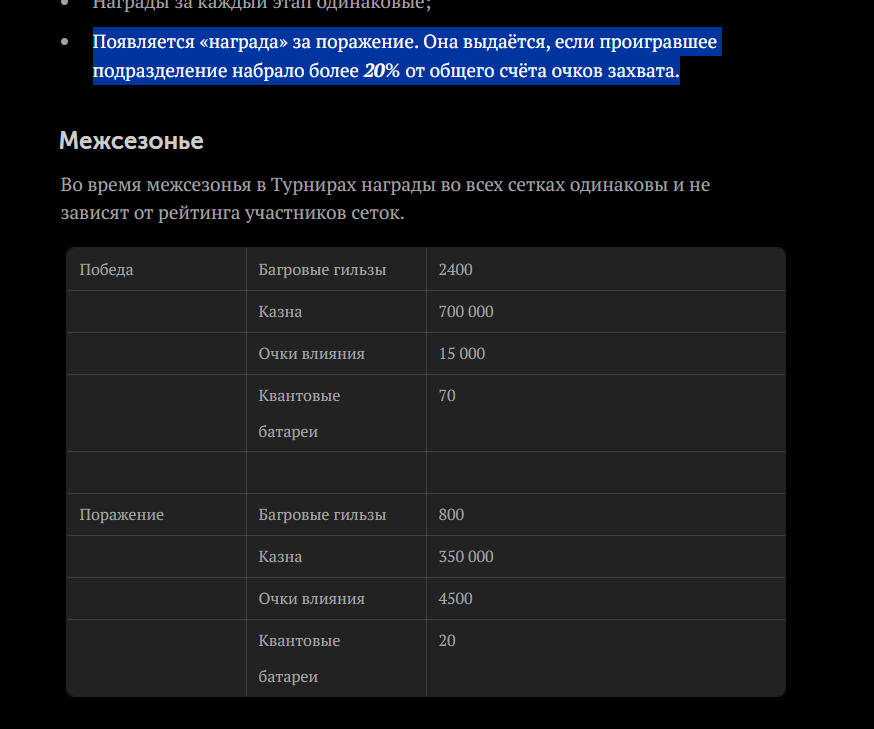Click "Квантовые батареи" label next to 70
Image resolution: width=874 pixels, height=729 pixels.
(299, 413)
